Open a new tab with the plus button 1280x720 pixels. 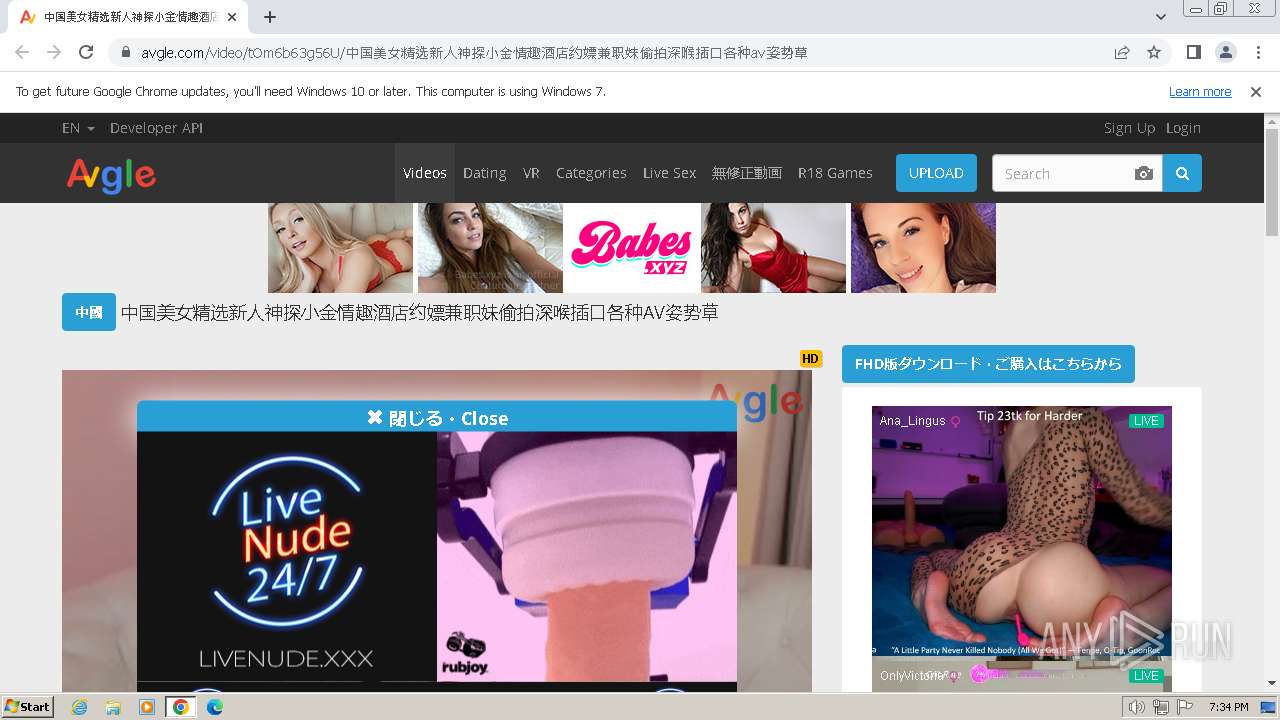coord(270,17)
